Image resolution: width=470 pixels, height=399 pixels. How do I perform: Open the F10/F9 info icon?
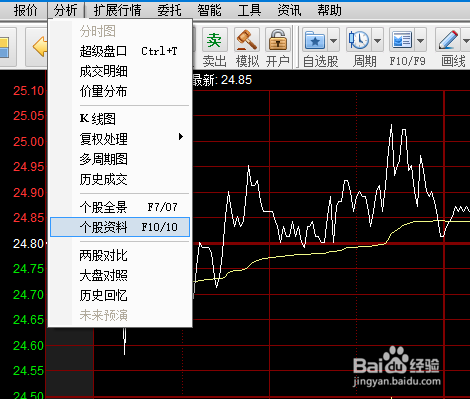coord(402,40)
